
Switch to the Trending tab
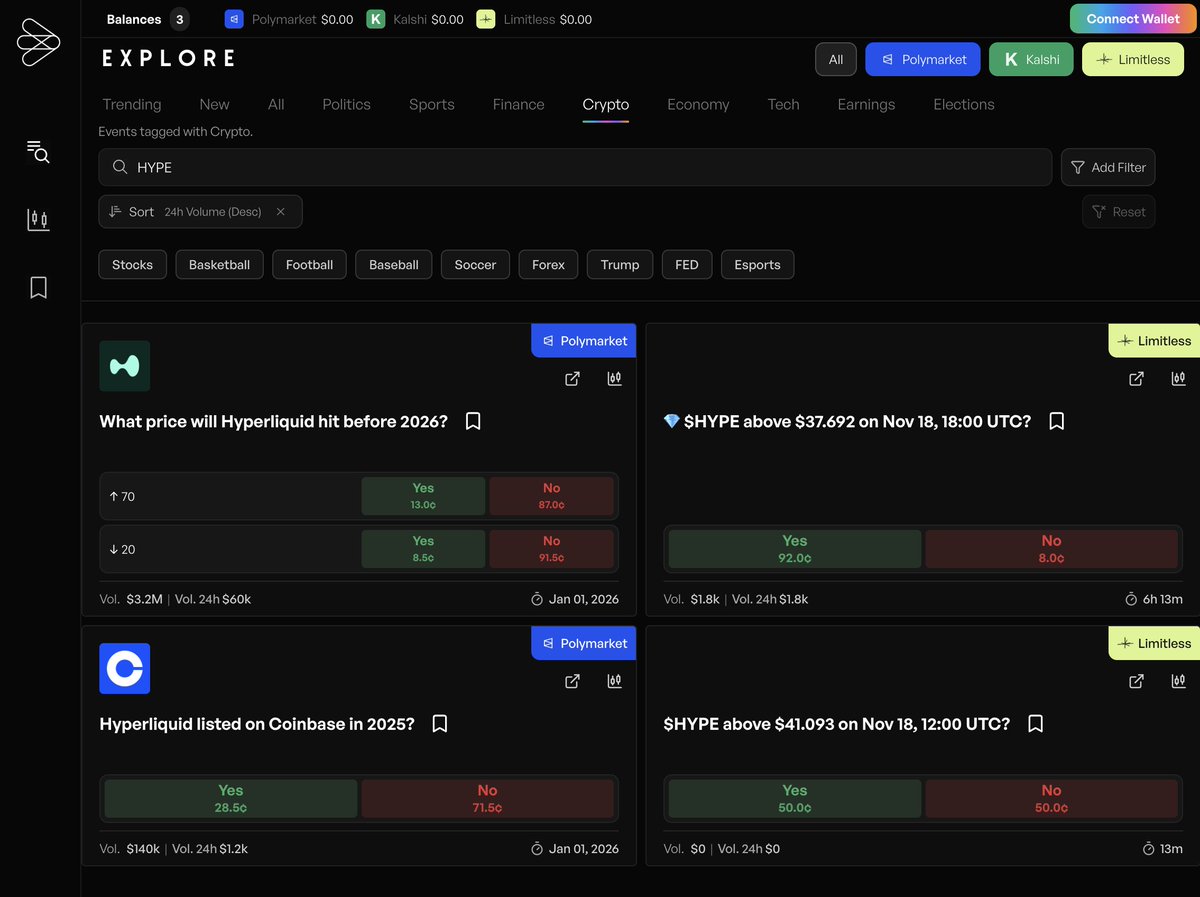coord(131,104)
